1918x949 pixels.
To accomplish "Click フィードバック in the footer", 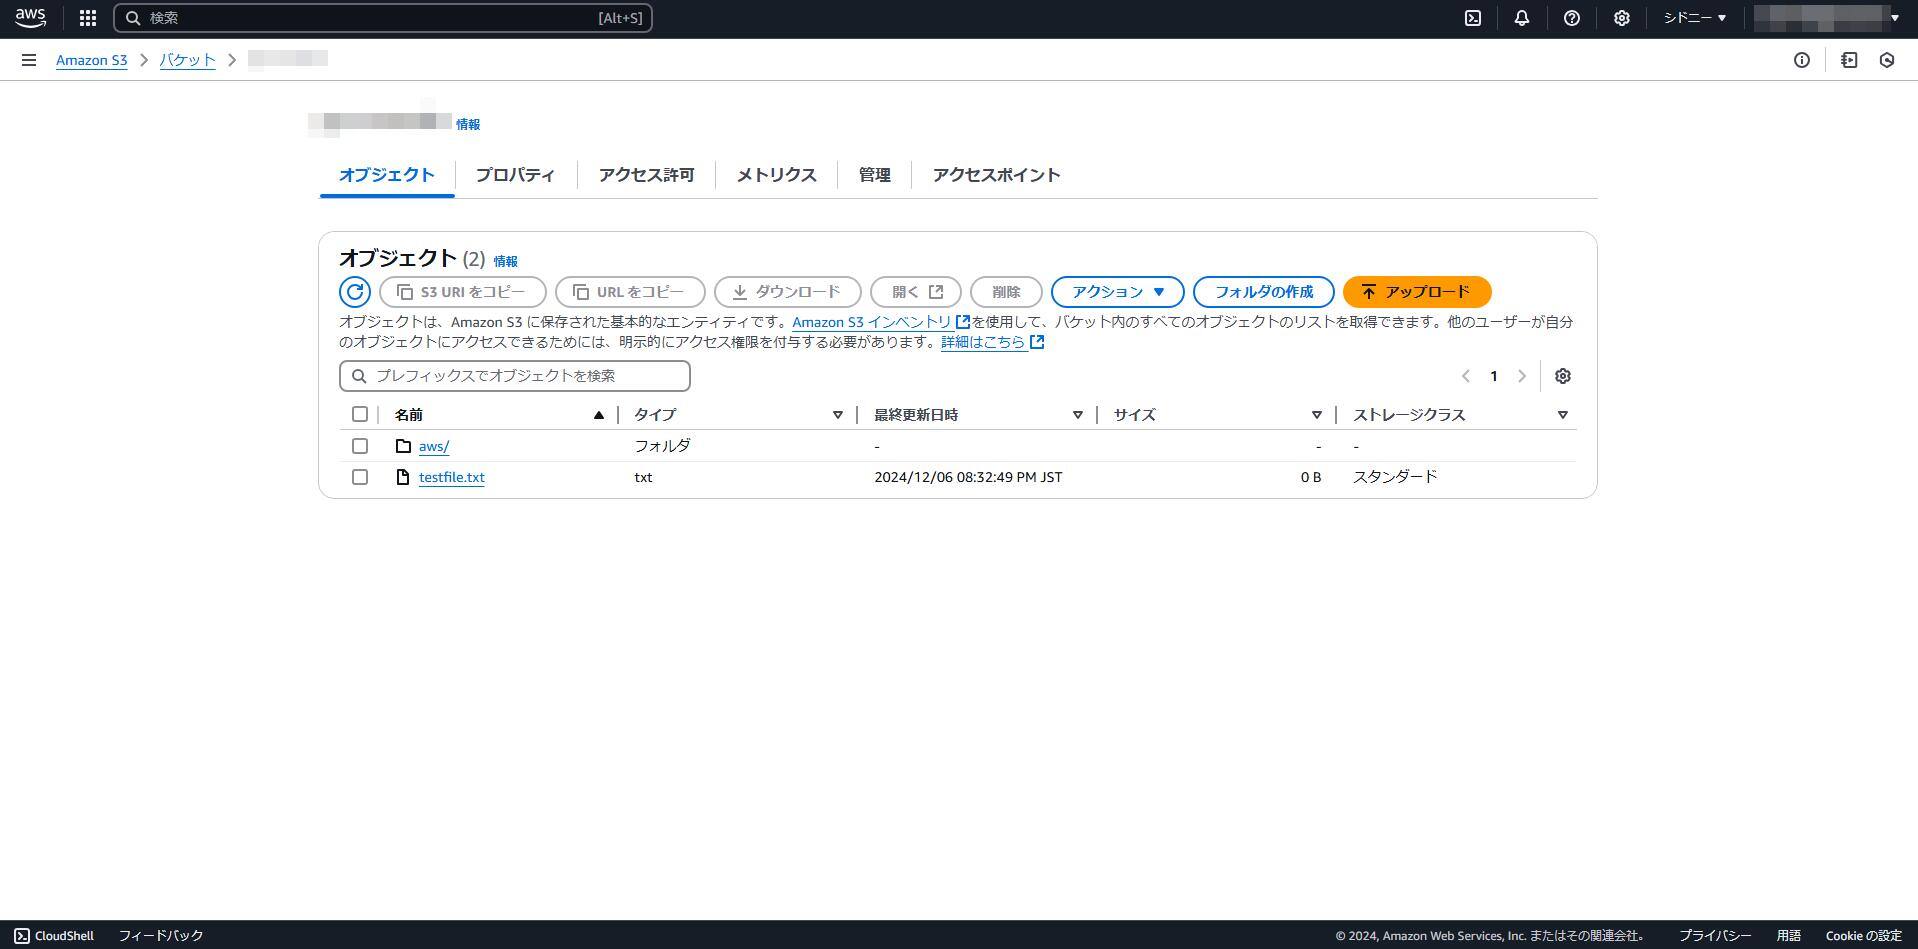I will coord(161,936).
